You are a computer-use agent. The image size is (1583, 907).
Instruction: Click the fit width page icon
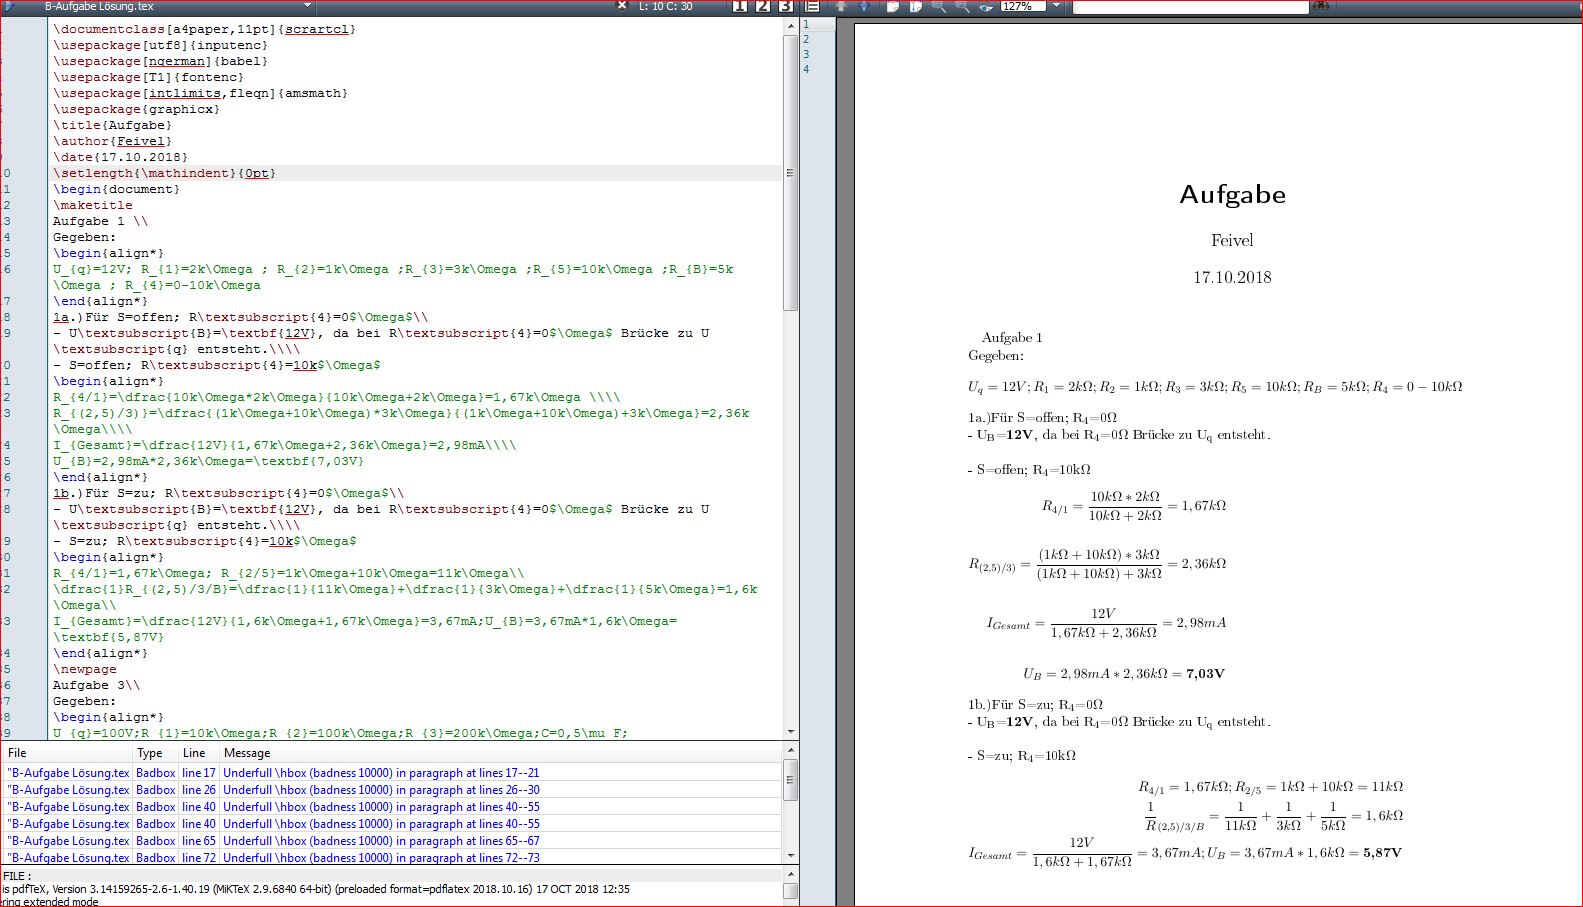892,6
